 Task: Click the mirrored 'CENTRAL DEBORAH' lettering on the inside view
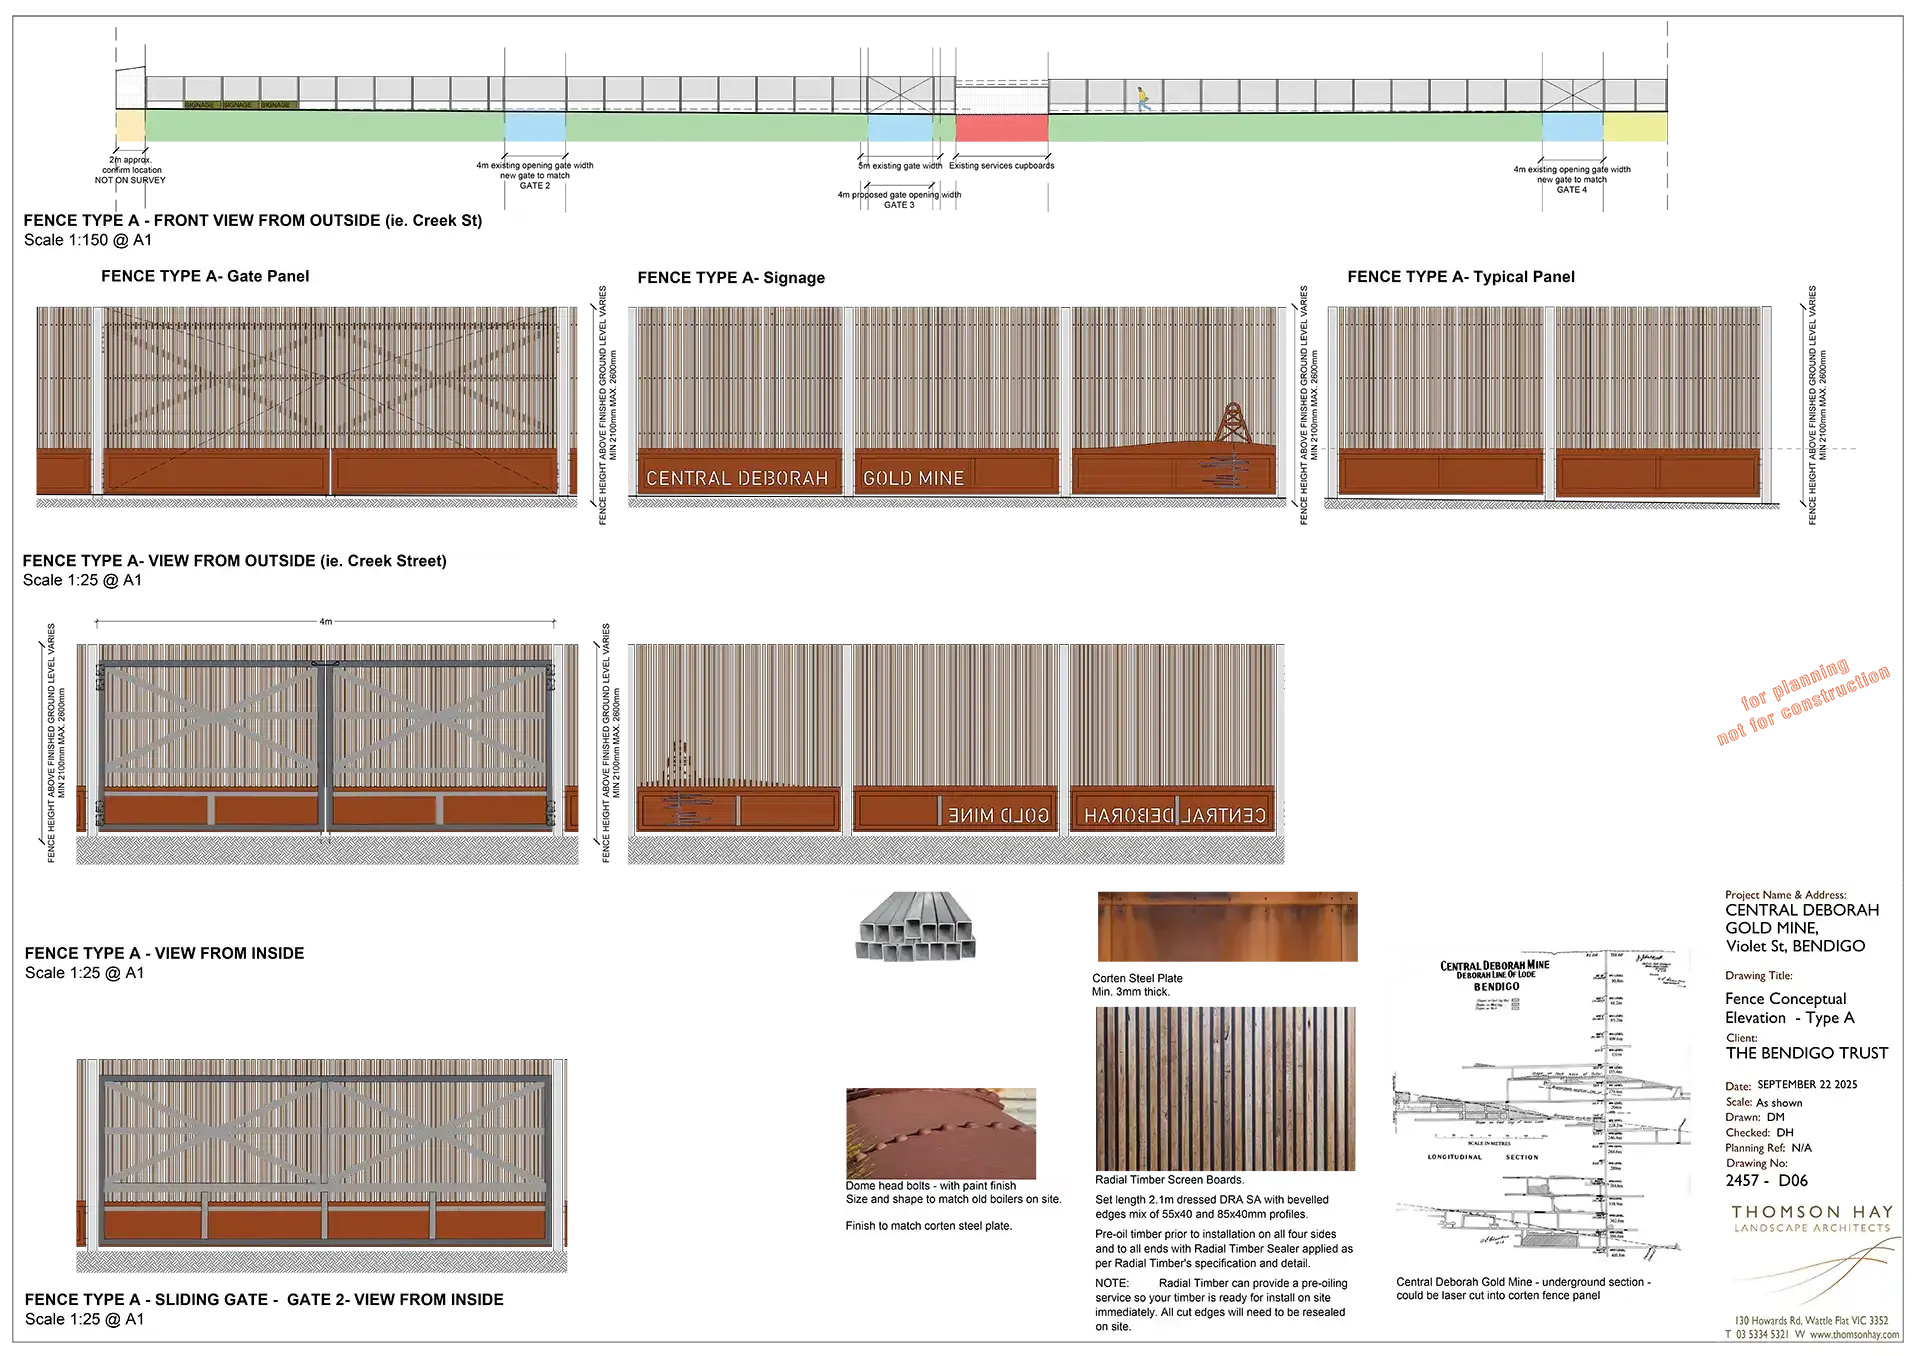[x=1175, y=816]
